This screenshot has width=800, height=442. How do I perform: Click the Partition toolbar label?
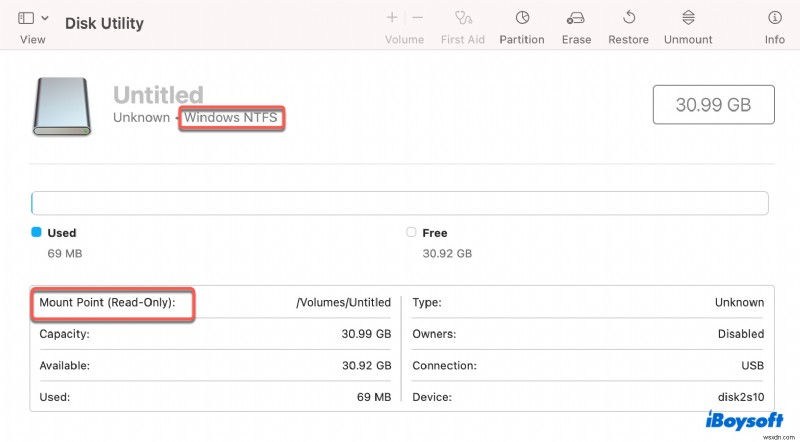point(522,39)
